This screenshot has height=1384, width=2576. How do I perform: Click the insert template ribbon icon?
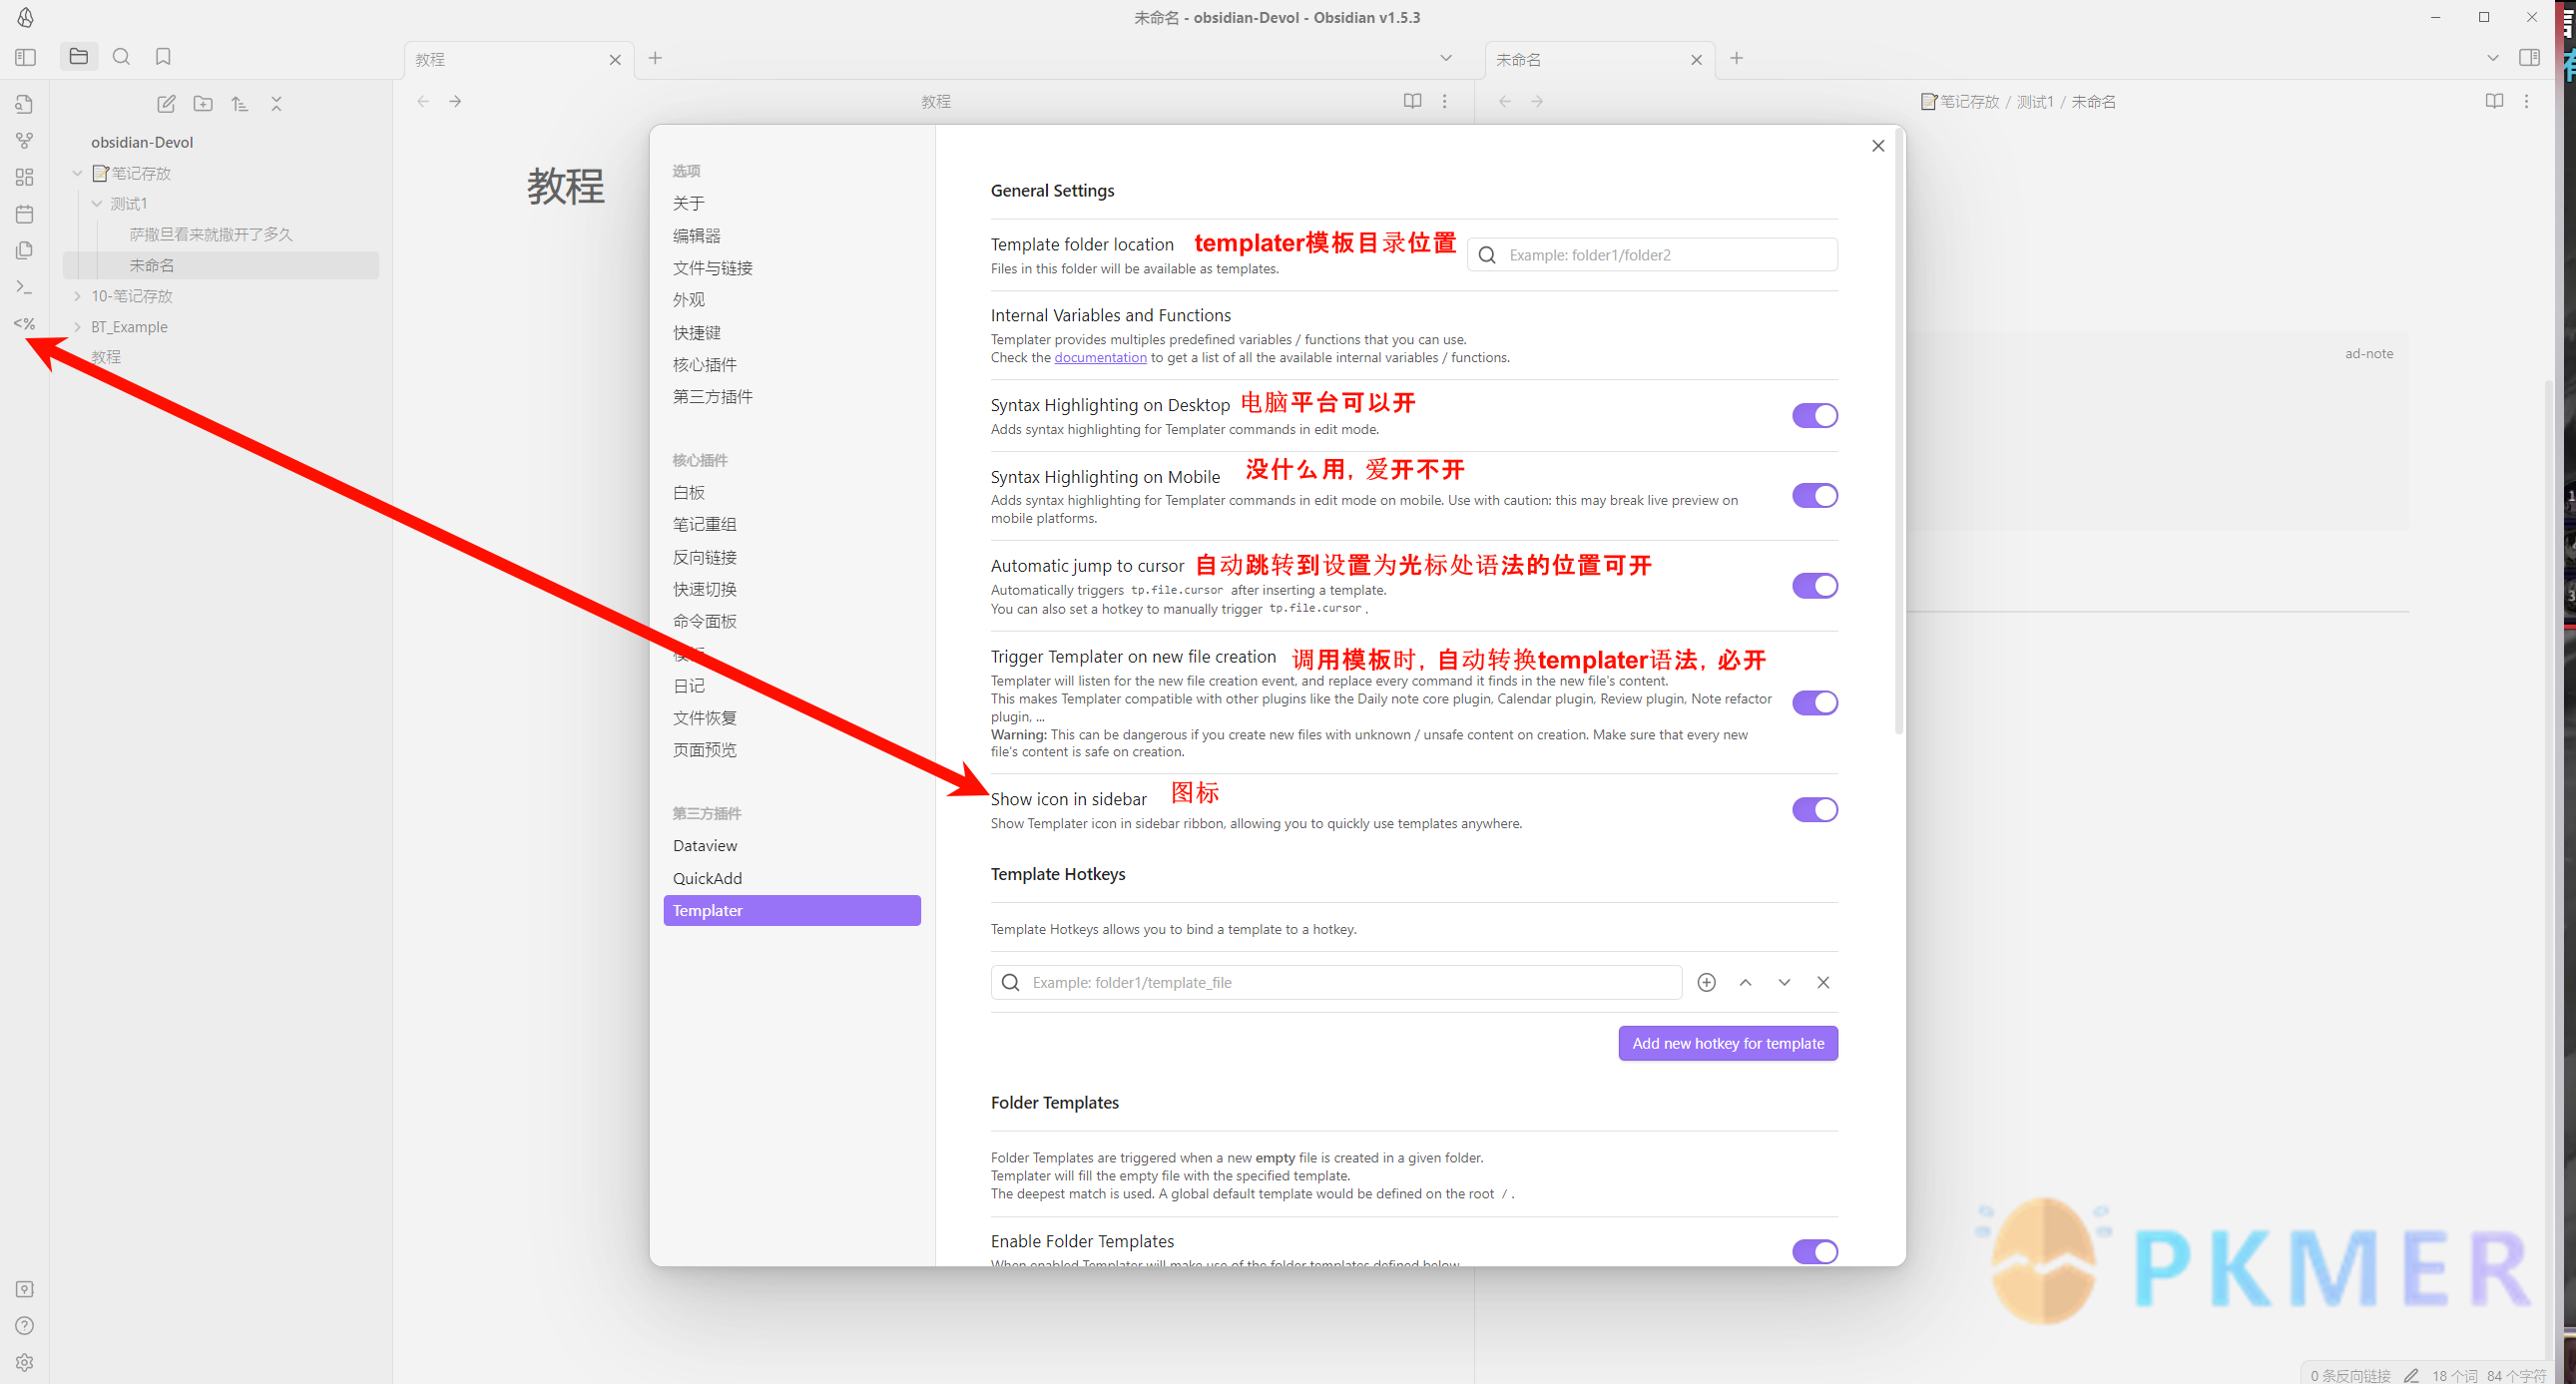(x=25, y=250)
